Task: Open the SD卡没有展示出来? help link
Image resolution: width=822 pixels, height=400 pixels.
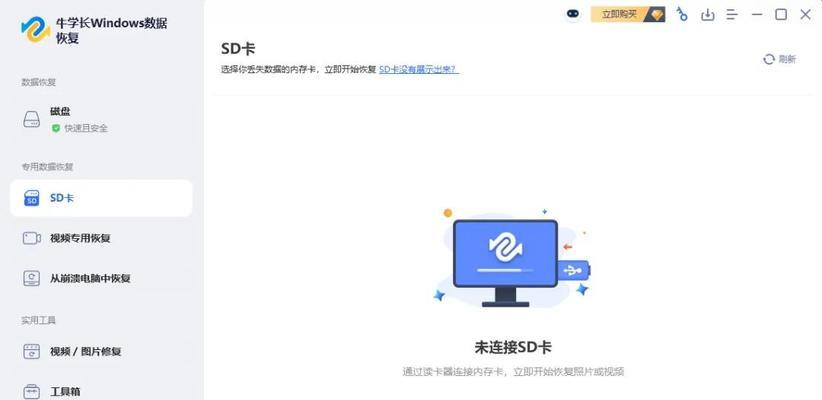Action: coord(419,69)
